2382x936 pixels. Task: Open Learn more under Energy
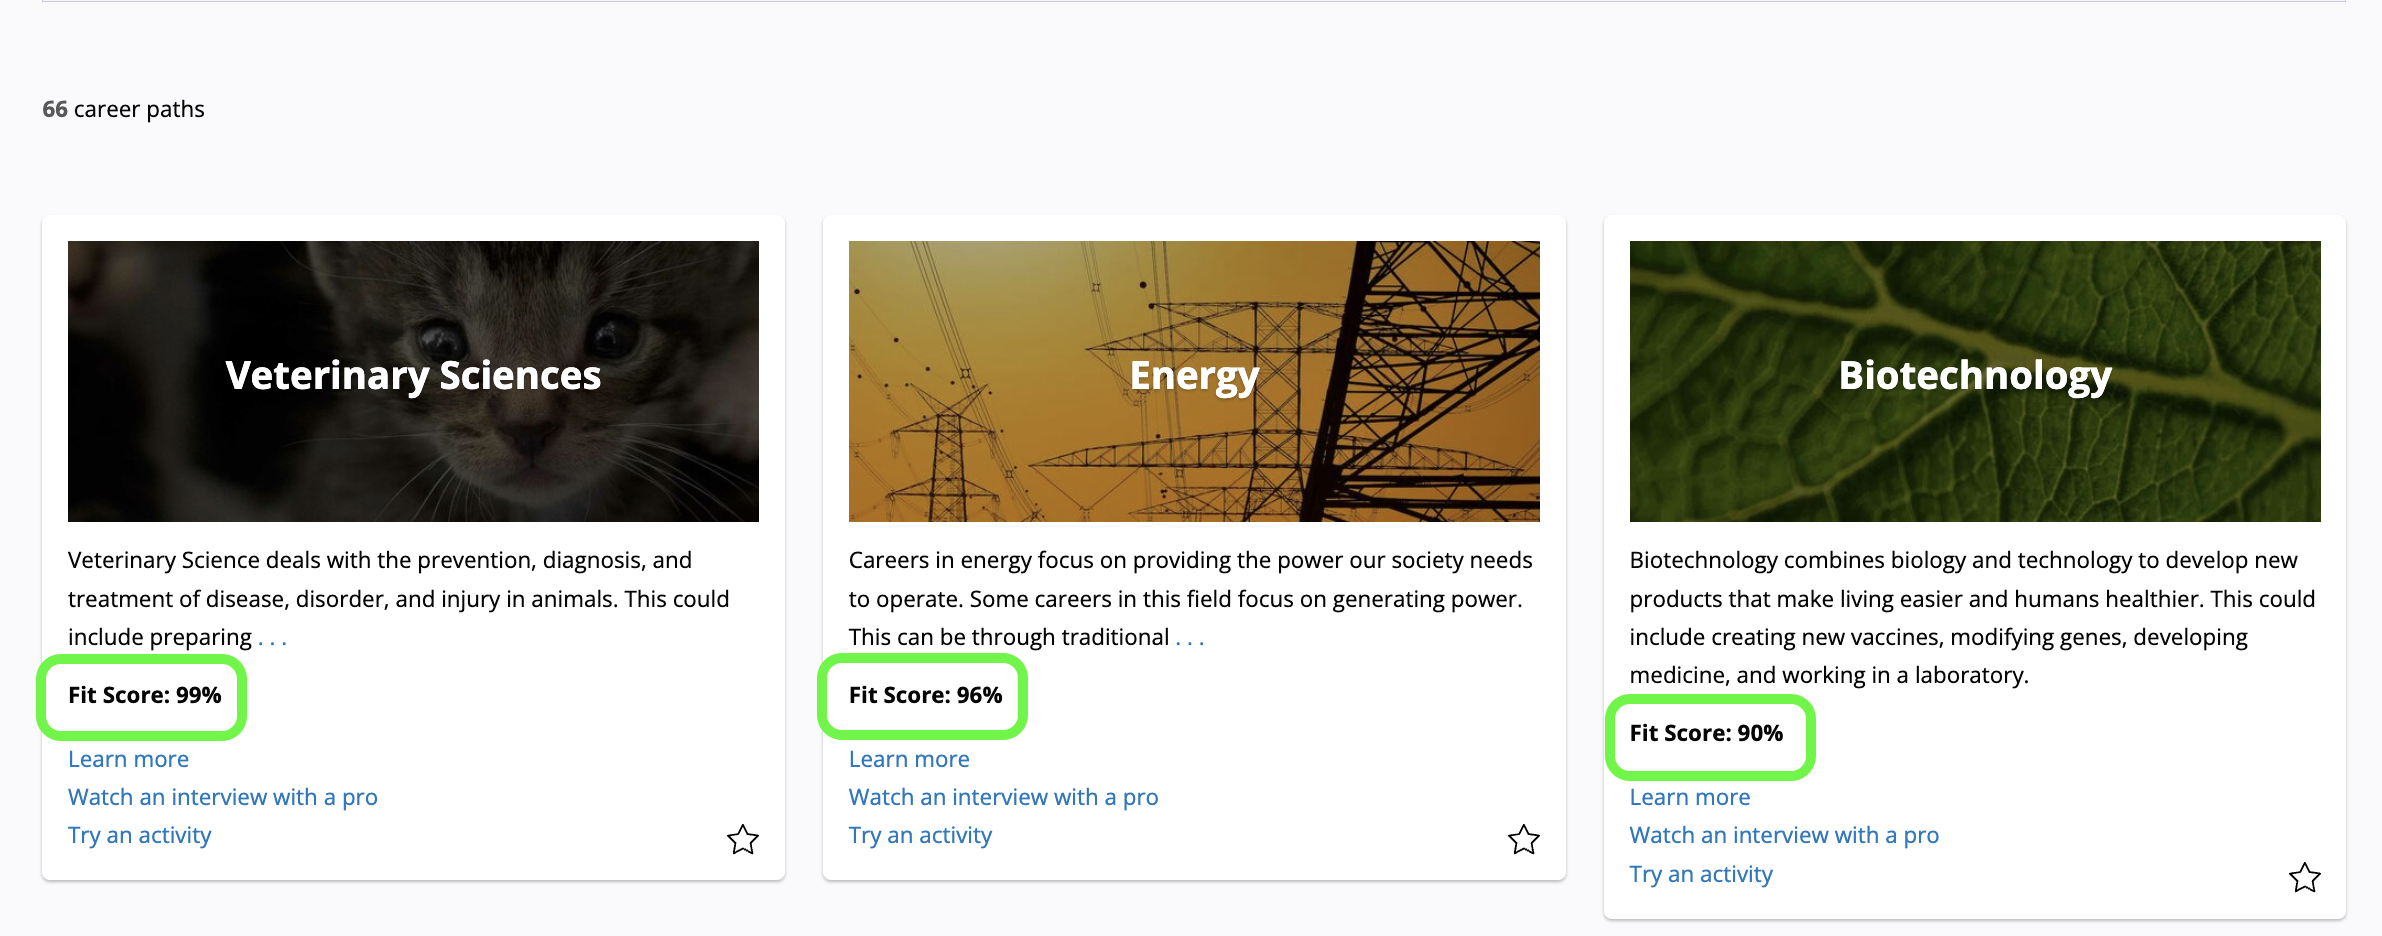tap(909, 759)
